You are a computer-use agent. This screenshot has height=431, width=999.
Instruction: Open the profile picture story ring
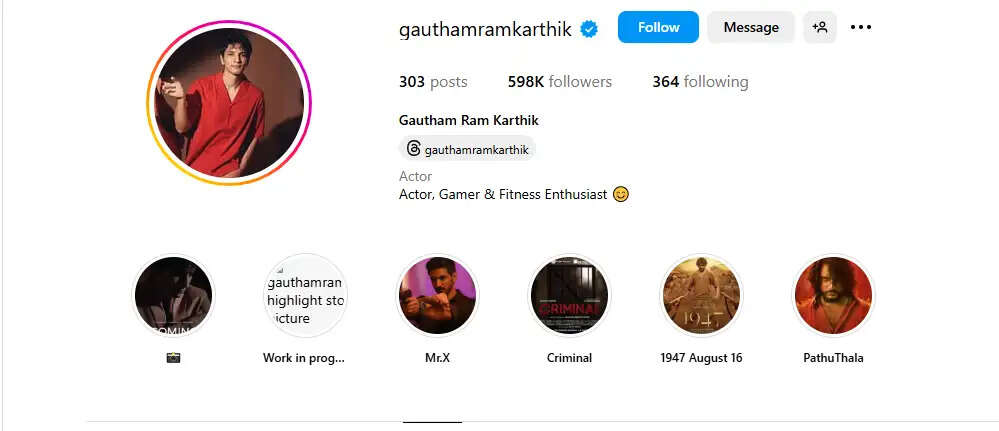point(229,103)
